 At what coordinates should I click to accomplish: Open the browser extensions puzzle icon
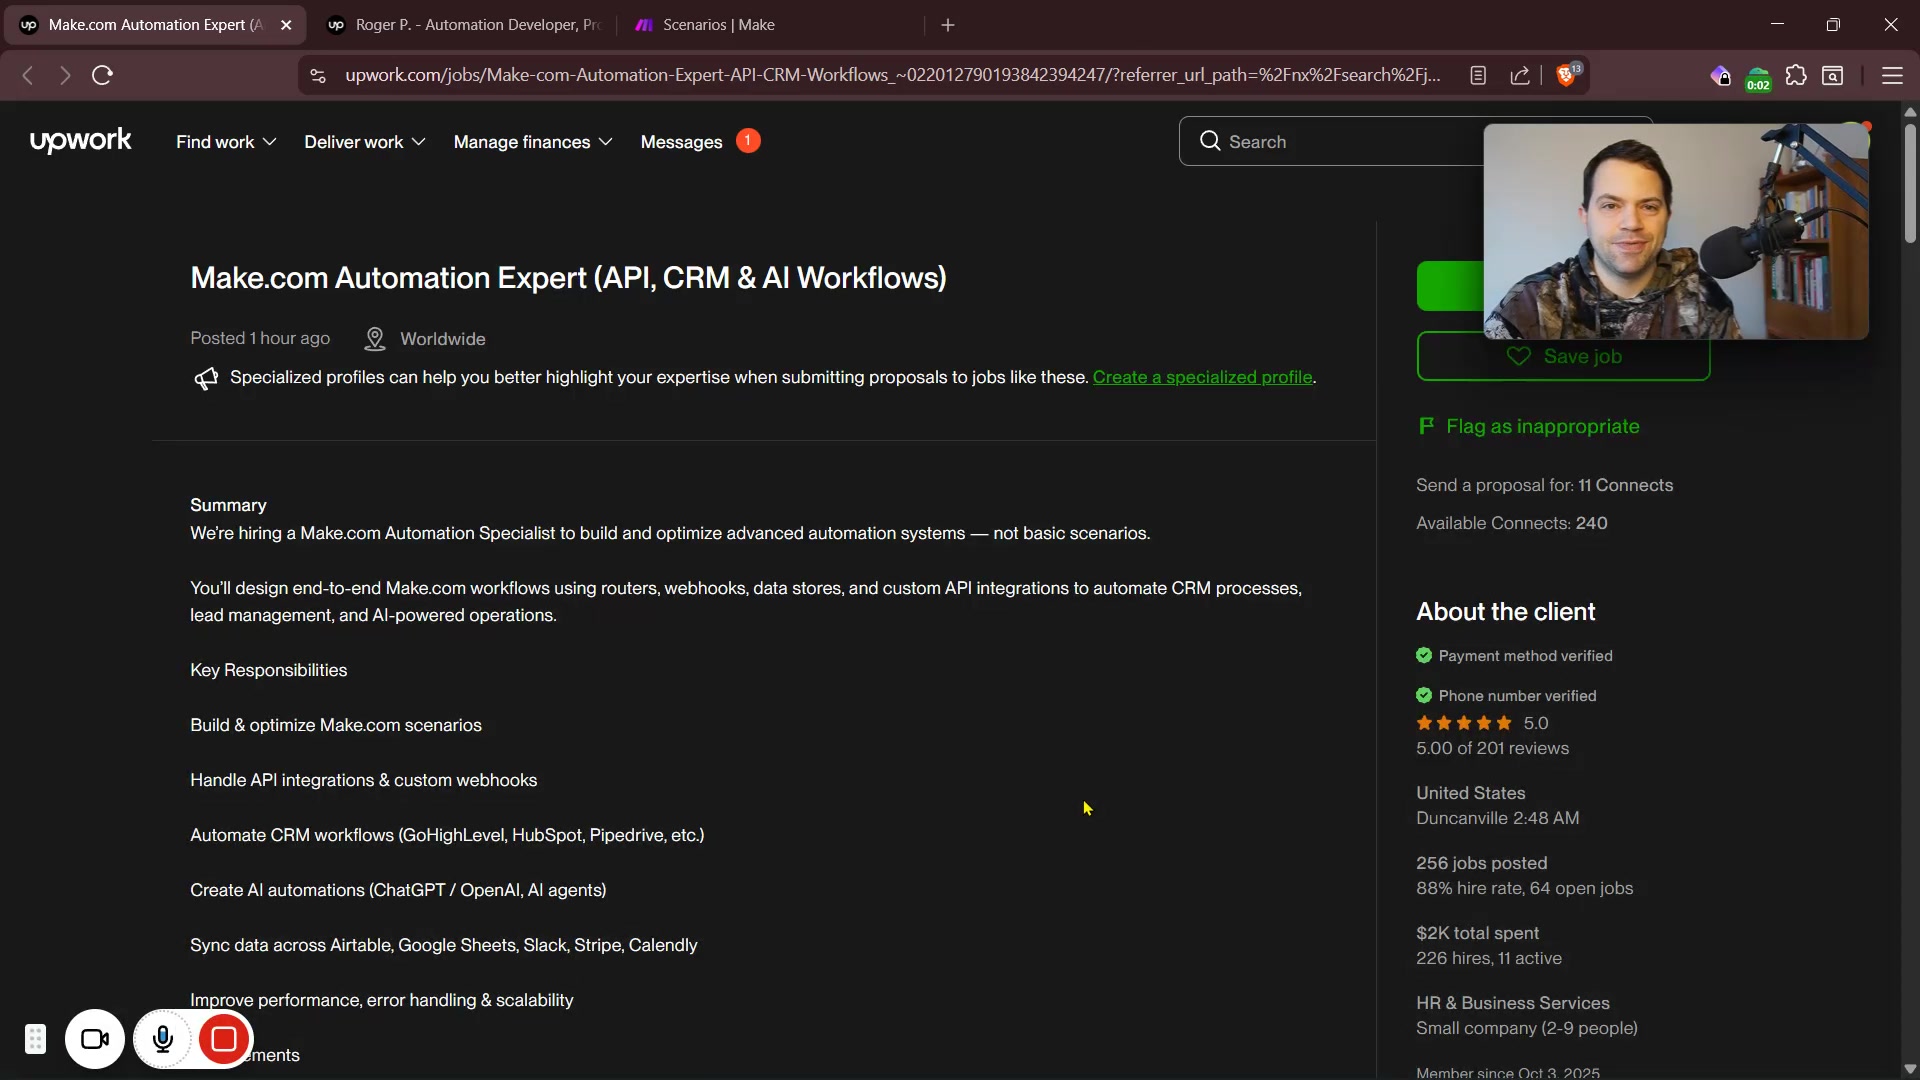tap(1796, 76)
